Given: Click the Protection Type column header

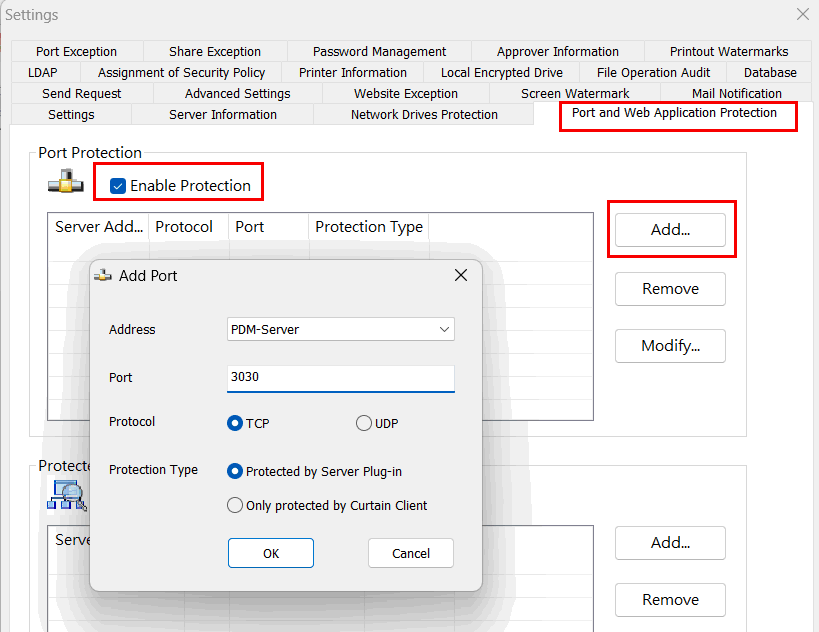Looking at the screenshot, I should (x=368, y=227).
